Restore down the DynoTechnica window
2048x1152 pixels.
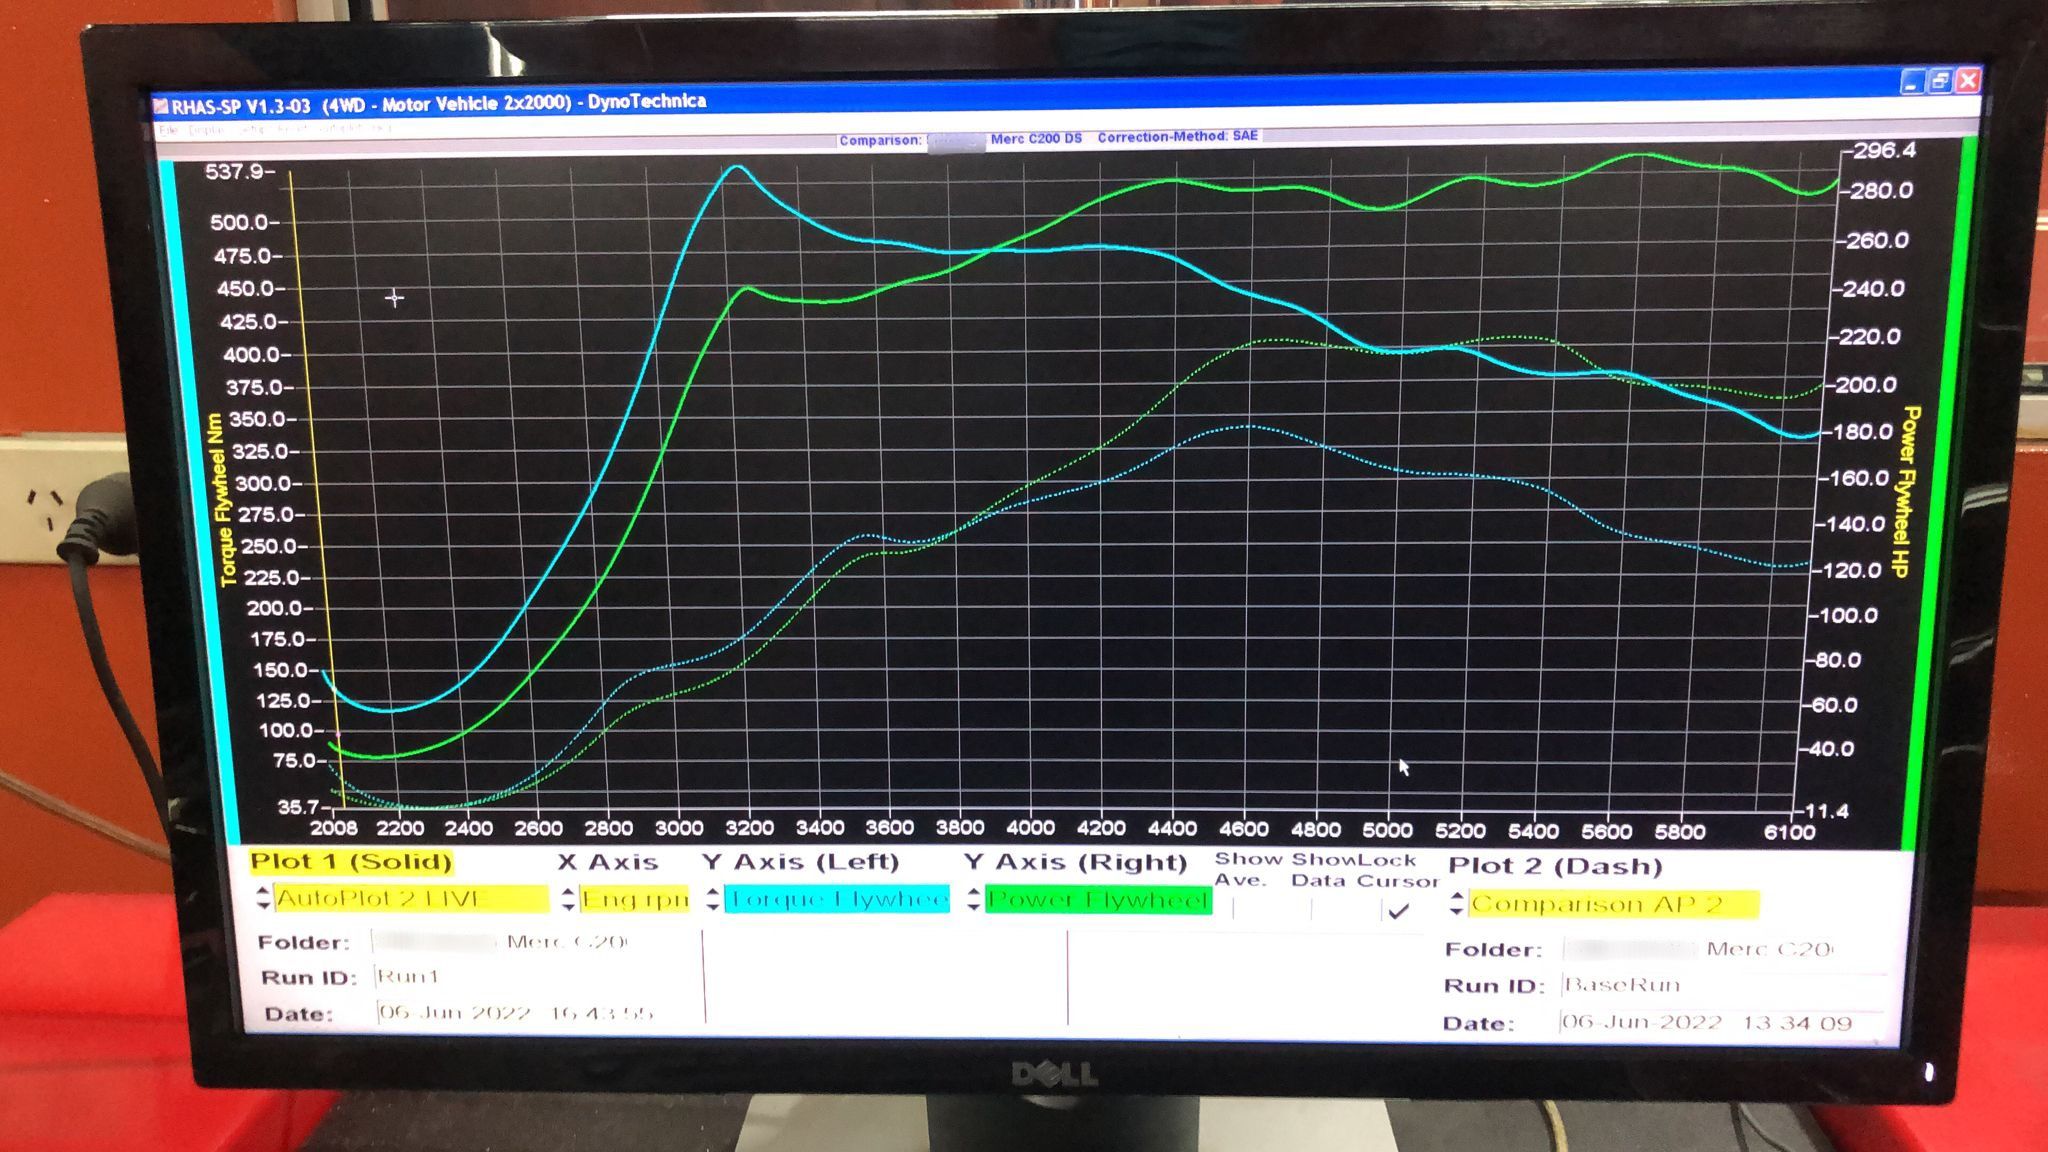1939,81
